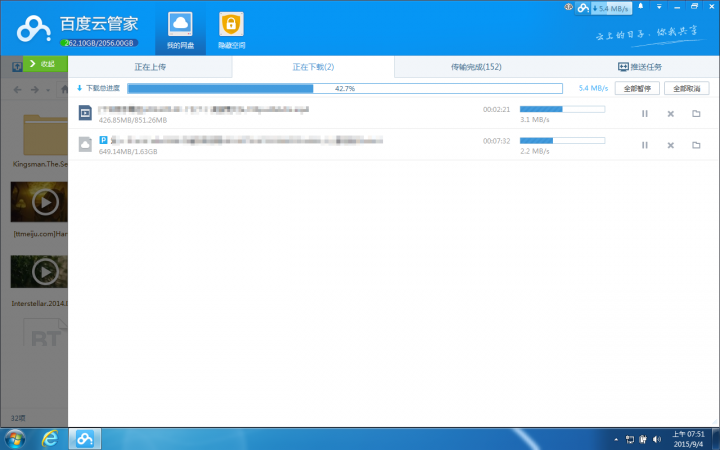Click the 262.10GB/2056.00GB storage capacity bar
720x450 pixels.
99,43
